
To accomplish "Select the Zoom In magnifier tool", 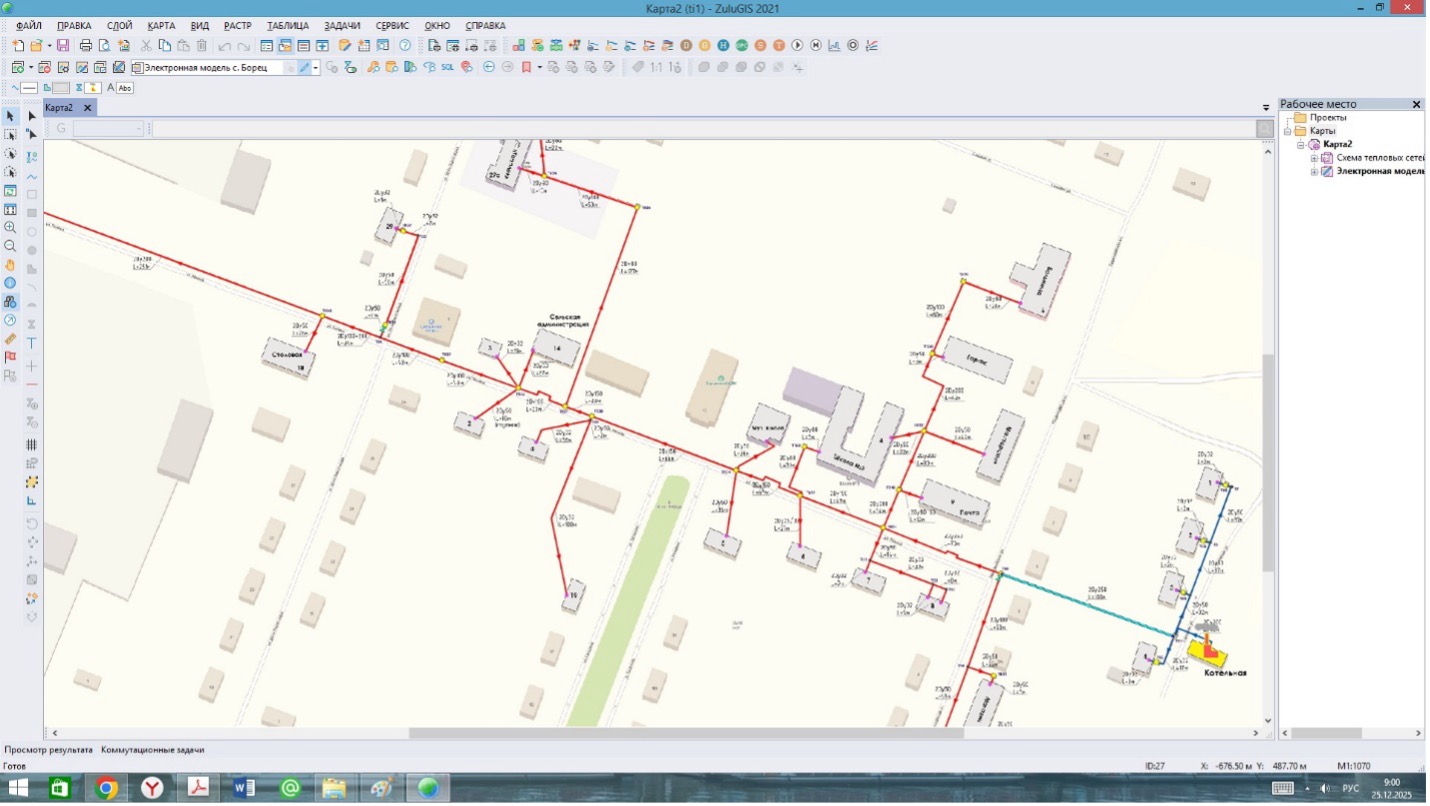I will (x=10, y=228).
